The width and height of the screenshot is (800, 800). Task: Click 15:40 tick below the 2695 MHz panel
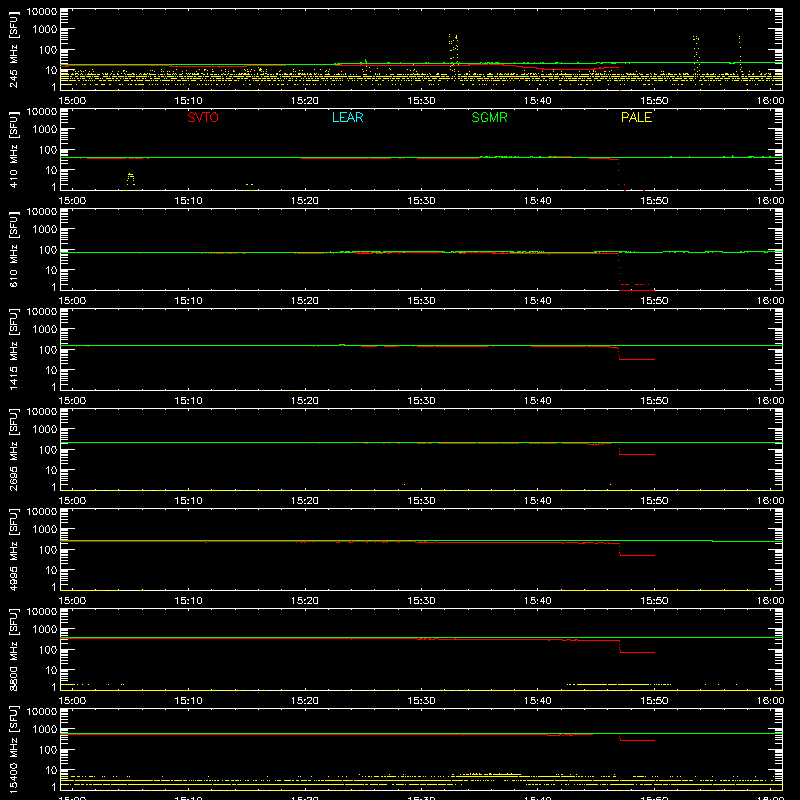(x=538, y=501)
